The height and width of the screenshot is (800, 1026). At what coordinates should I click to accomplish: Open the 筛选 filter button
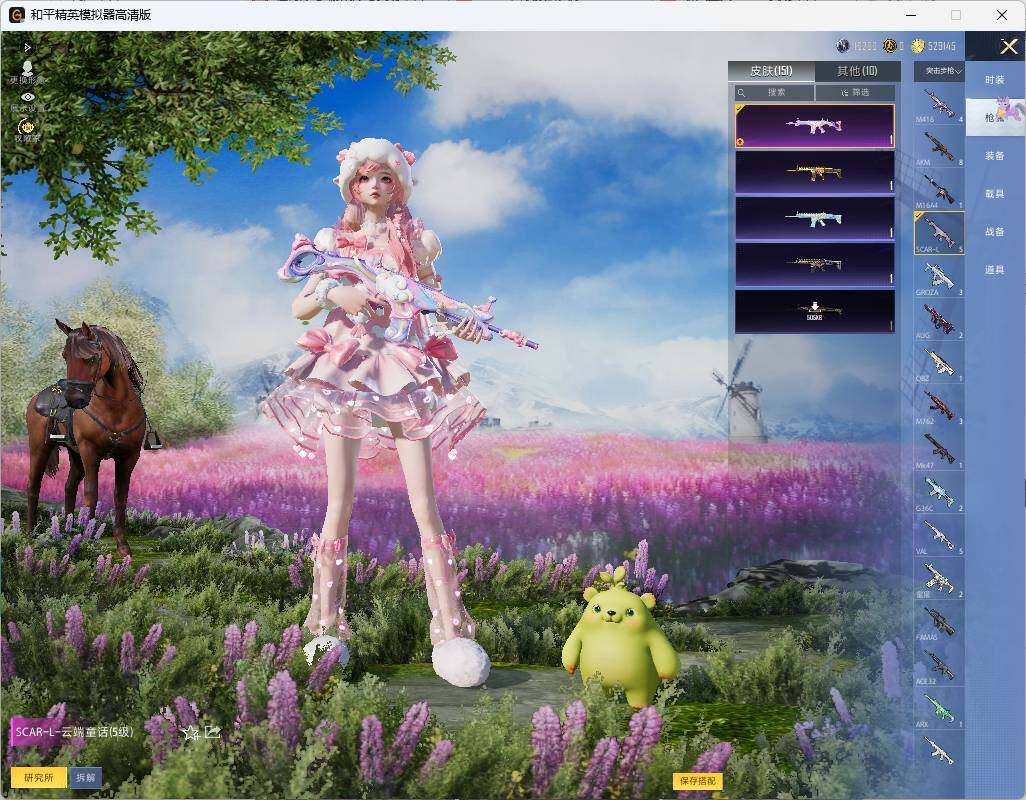pyautogui.click(x=855, y=93)
